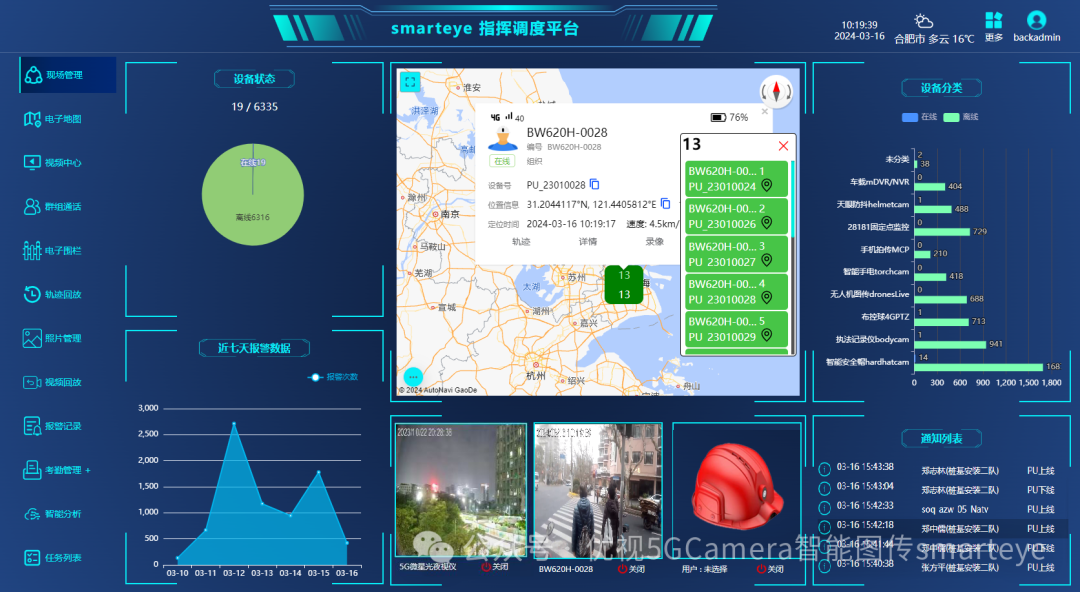
Task: Copy the location coordinates 31.2044117°N
Action: pos(665,204)
